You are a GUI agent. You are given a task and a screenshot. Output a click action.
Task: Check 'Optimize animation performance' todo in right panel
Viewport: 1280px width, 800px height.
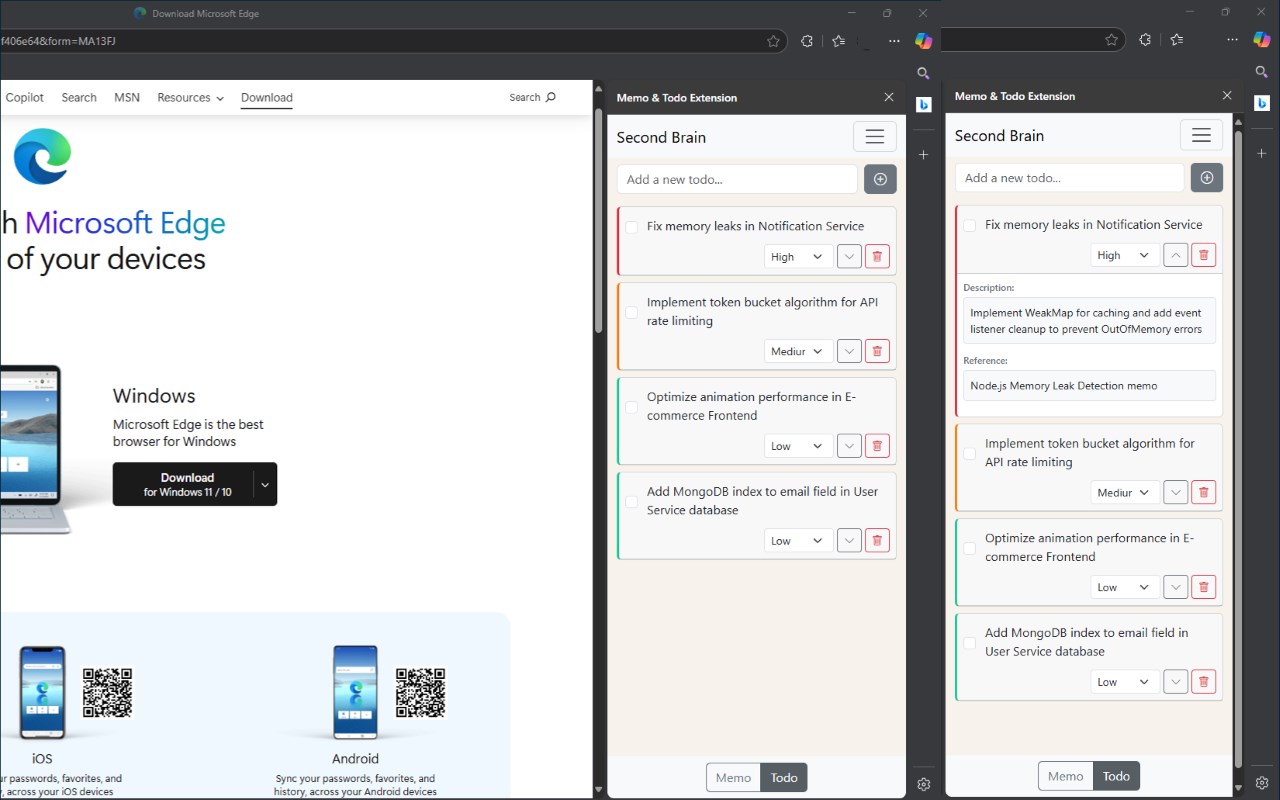(x=970, y=548)
